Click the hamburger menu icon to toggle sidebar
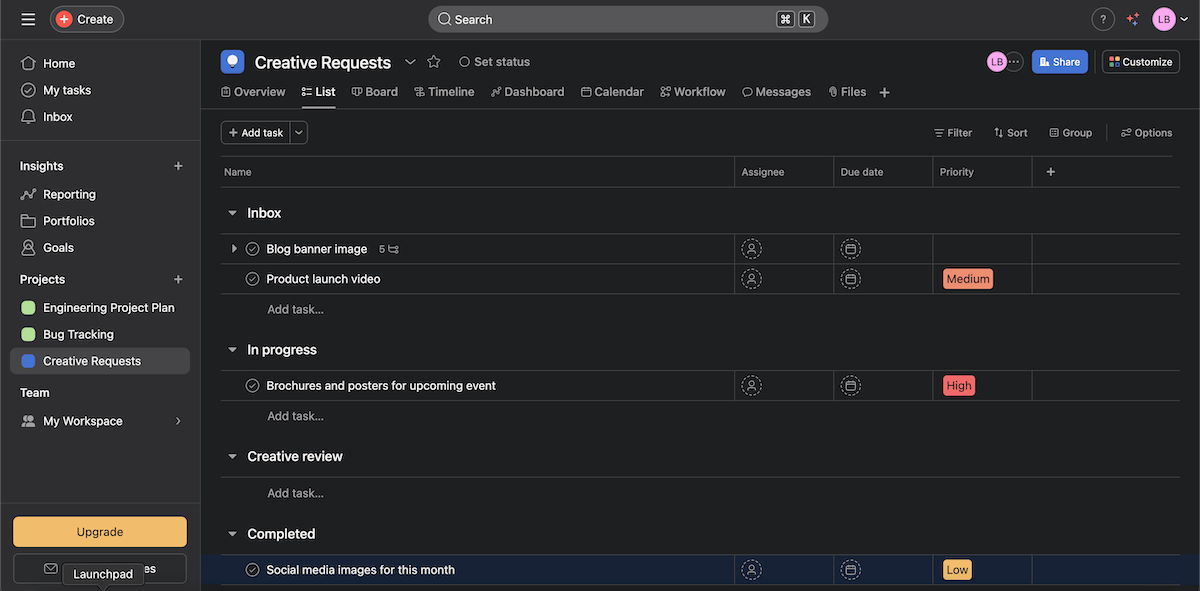The height and width of the screenshot is (591, 1200). pyautogui.click(x=28, y=19)
